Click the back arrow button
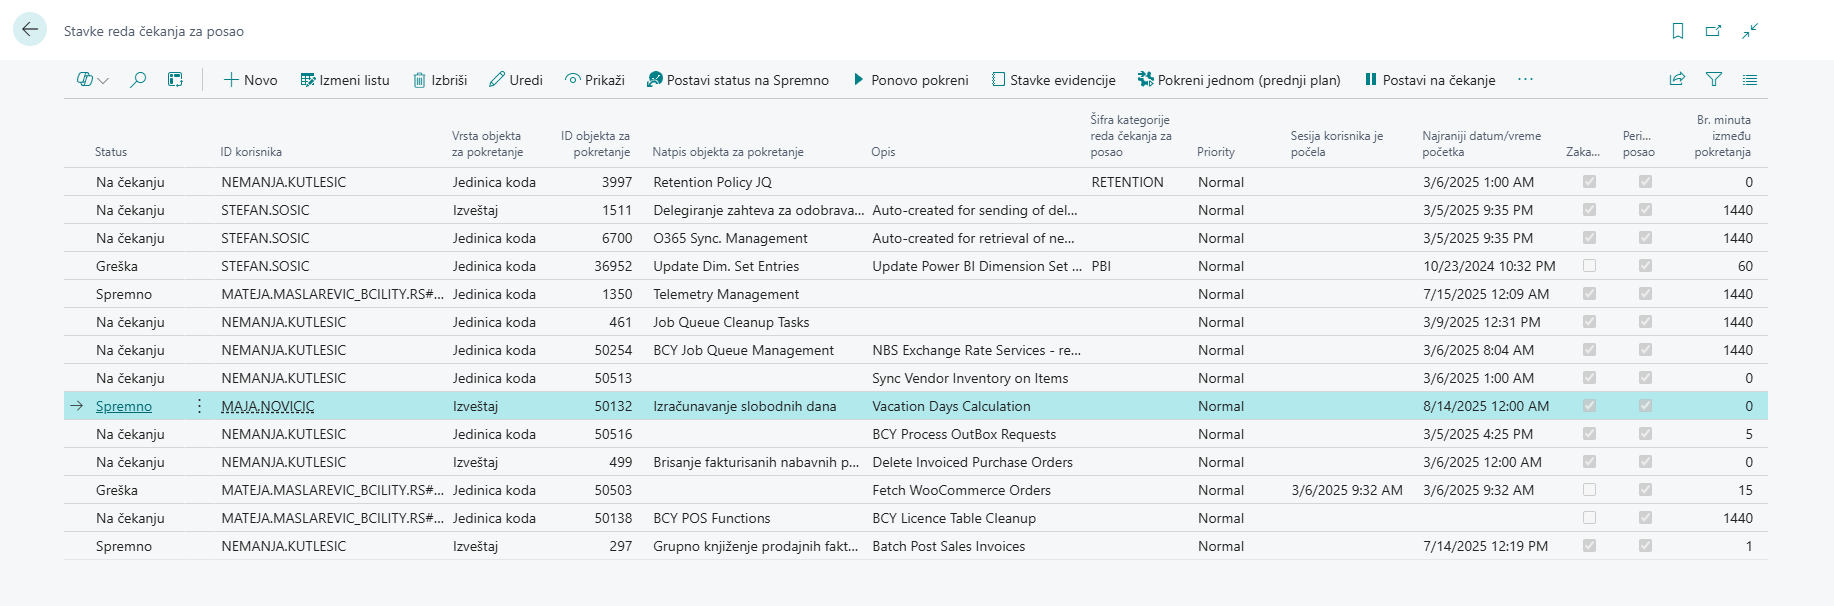Image resolution: width=1834 pixels, height=606 pixels. click(x=30, y=30)
